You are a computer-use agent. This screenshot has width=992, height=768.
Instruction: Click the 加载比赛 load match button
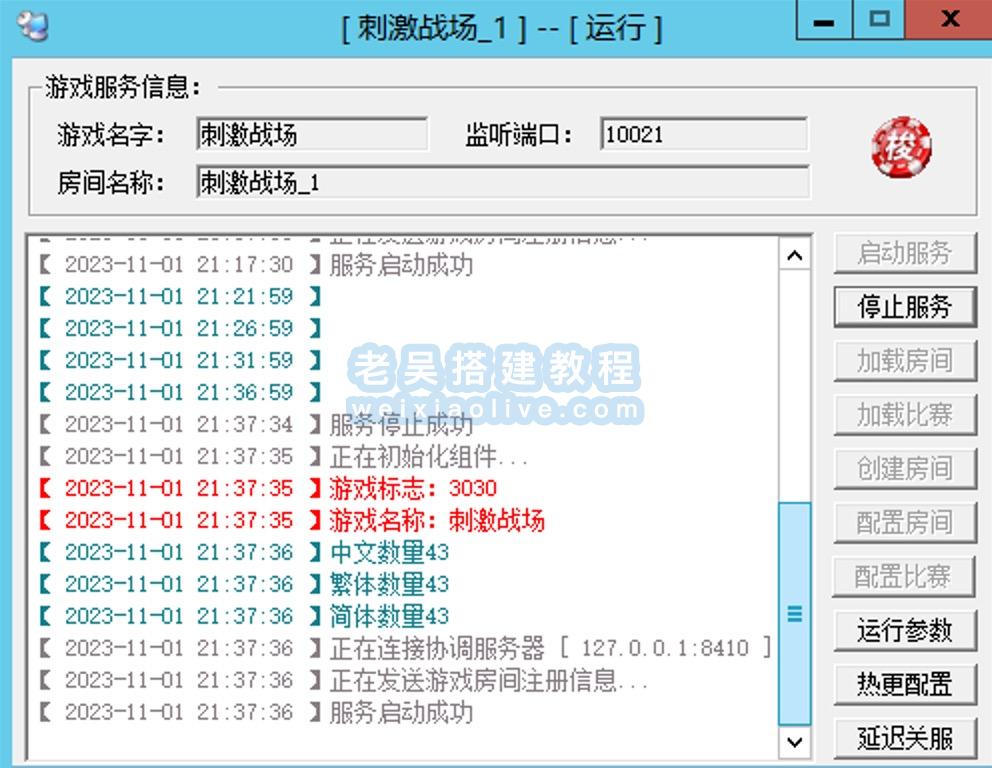[x=903, y=415]
